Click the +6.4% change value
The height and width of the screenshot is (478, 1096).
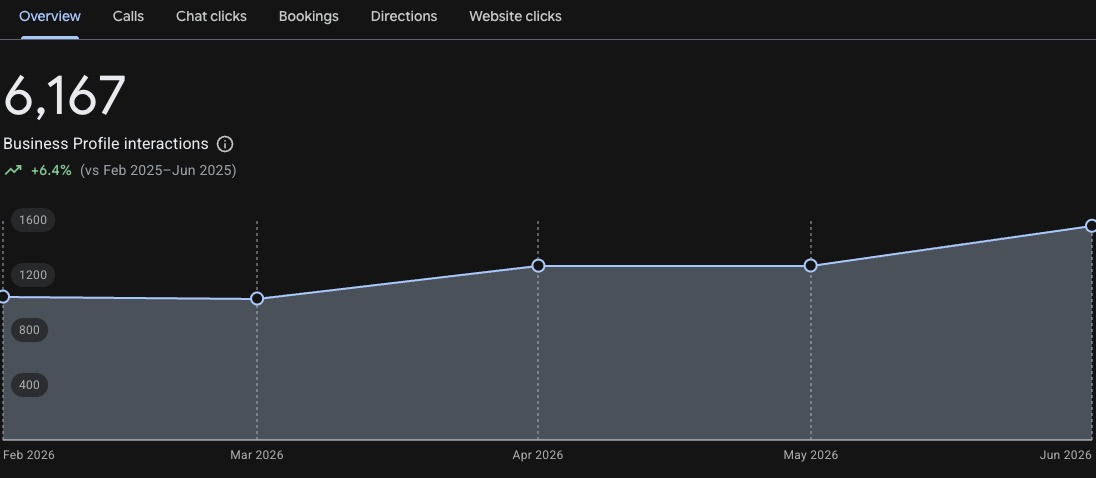51,171
